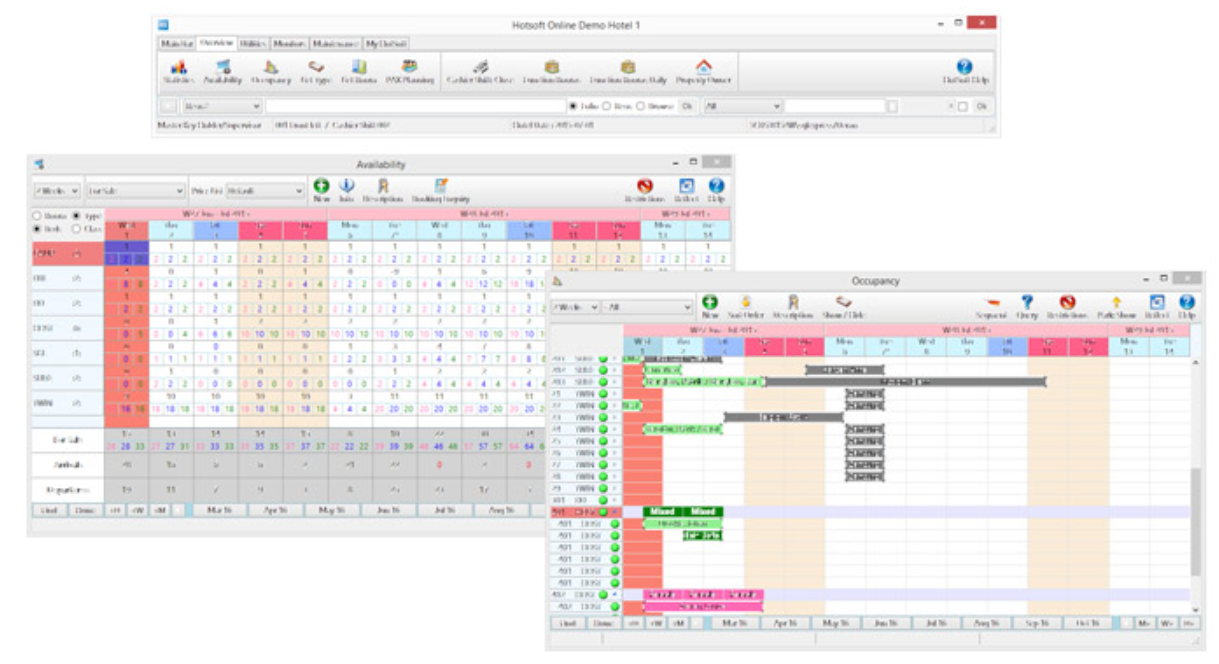Click the Query icon in Occupancy
Viewport: 1219px width, 664px height.
coord(1026,306)
